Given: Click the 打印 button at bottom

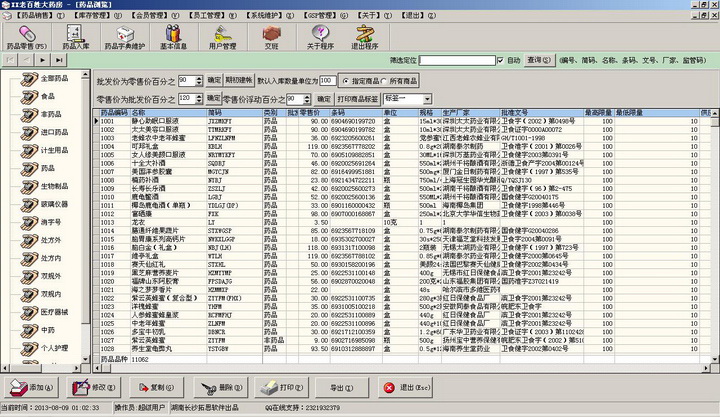Looking at the screenshot, I should (x=282, y=388).
